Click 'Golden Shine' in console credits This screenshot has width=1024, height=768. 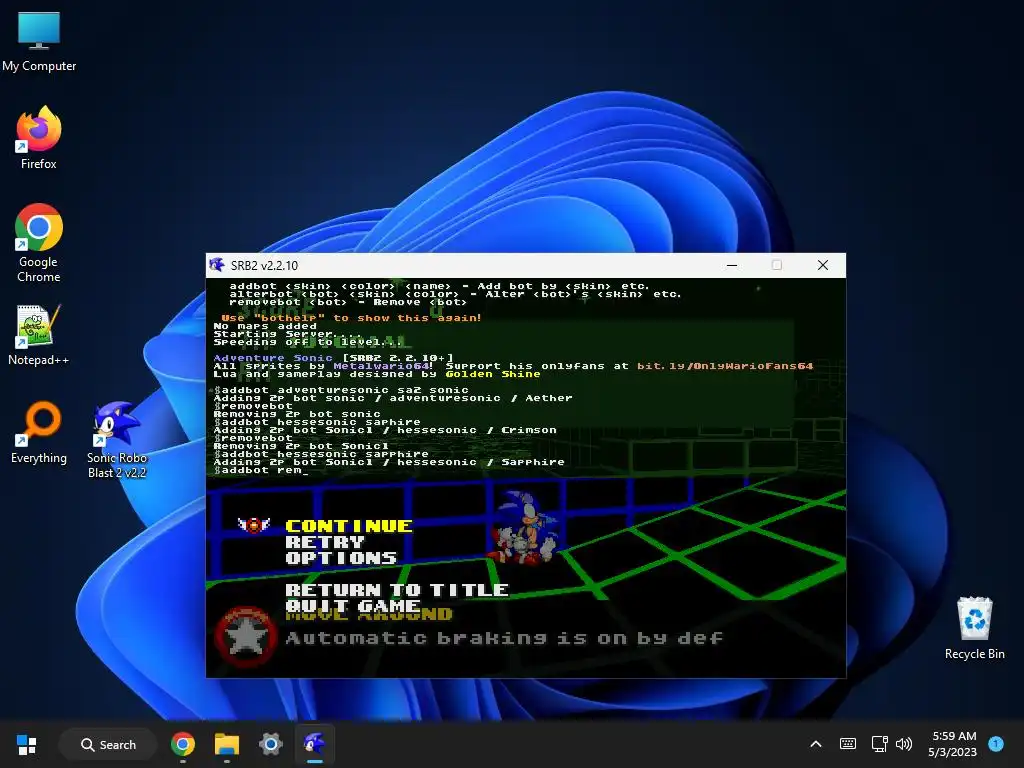point(493,374)
